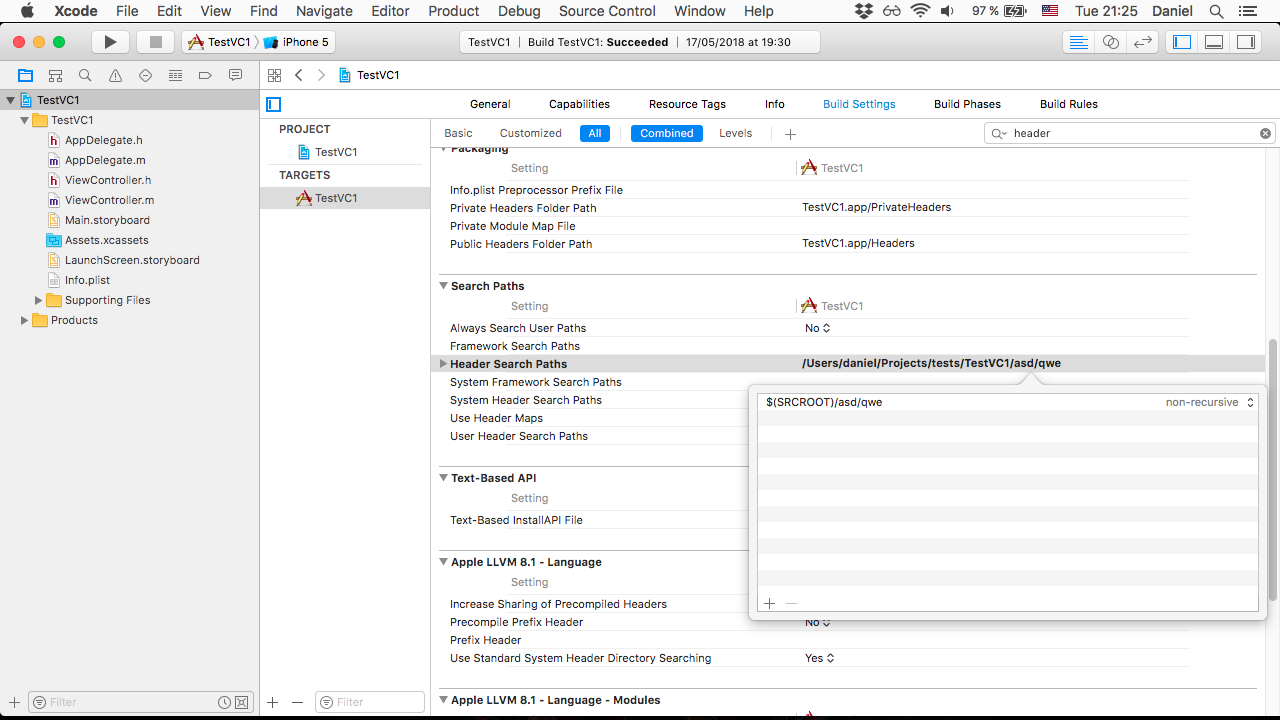
Task: Open ViewController.m in the navigator
Action: point(109,200)
